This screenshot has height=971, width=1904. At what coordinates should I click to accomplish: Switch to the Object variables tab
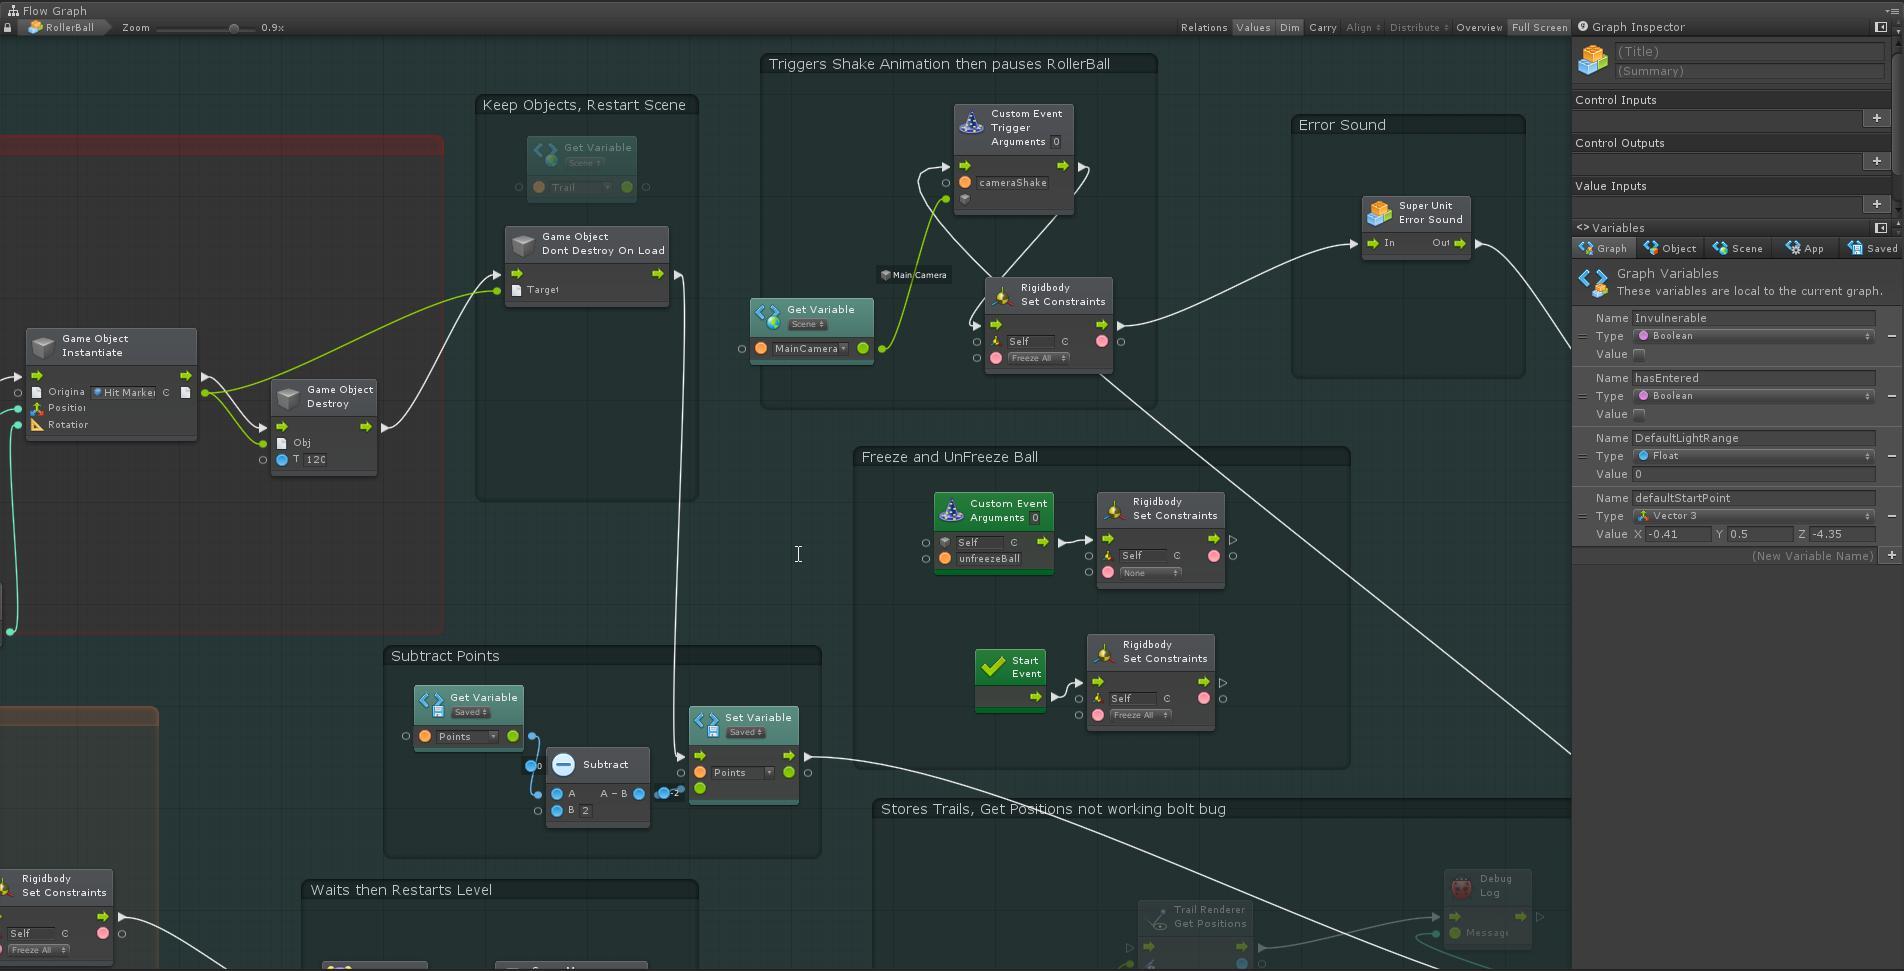point(1670,248)
